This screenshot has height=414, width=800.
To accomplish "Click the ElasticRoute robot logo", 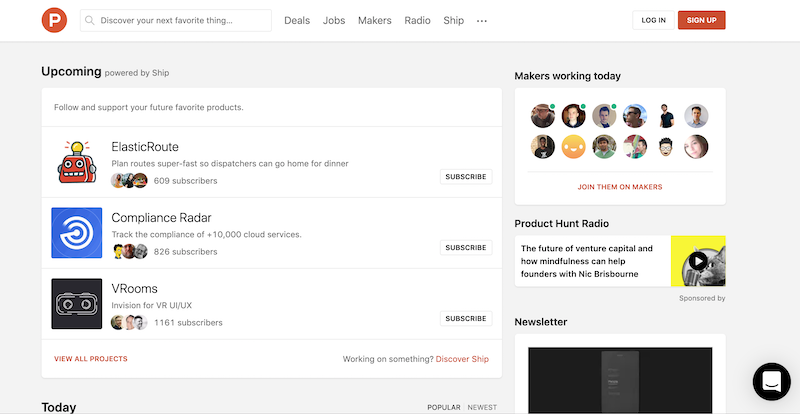I will [x=77, y=162].
